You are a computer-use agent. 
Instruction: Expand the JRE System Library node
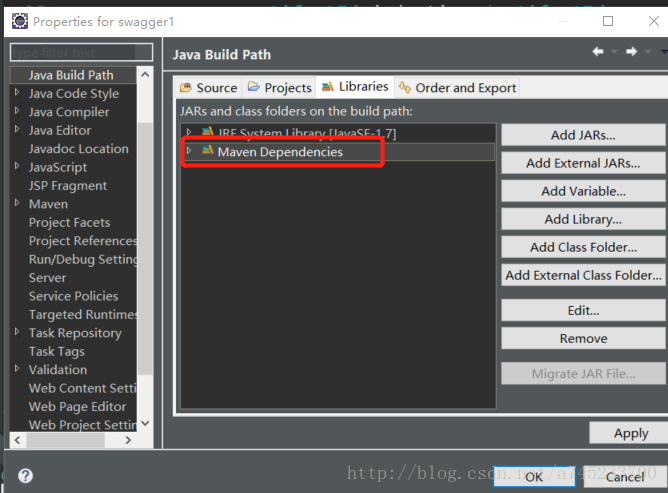189,132
